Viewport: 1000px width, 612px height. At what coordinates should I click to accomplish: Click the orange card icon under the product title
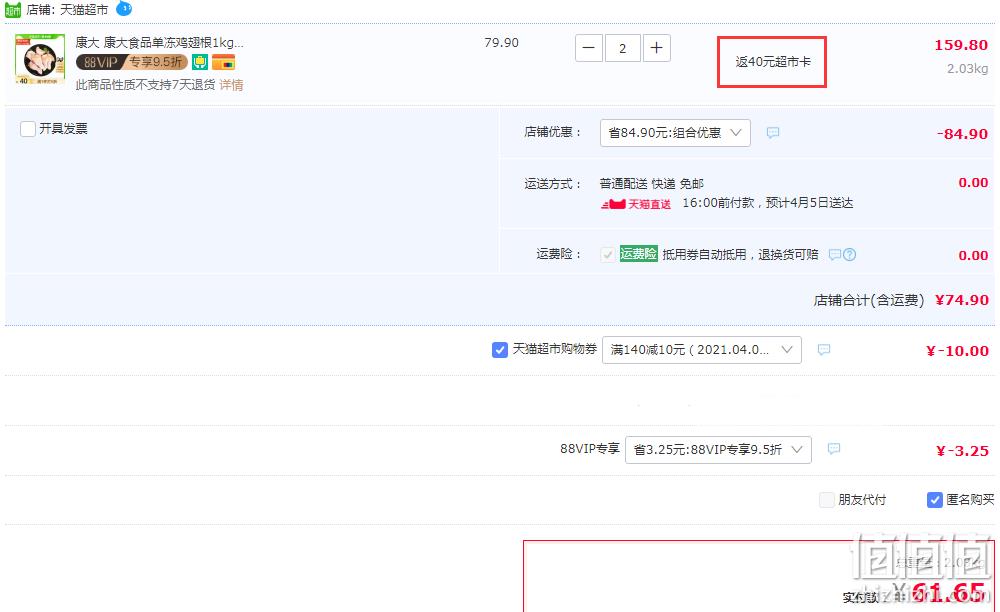pos(223,62)
